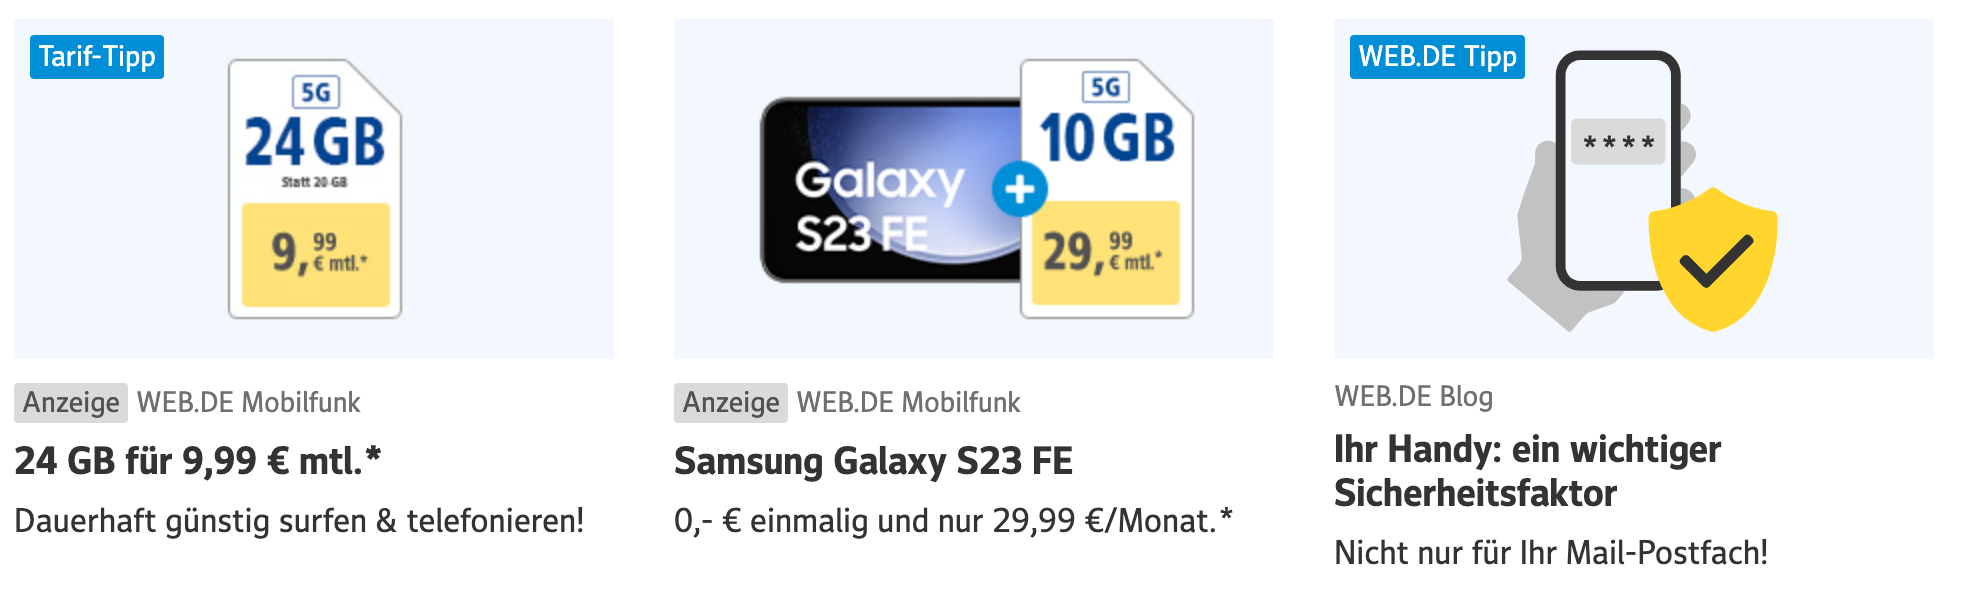Click the 10 GB SIM card text
1974x610 pixels.
pos(1106,138)
